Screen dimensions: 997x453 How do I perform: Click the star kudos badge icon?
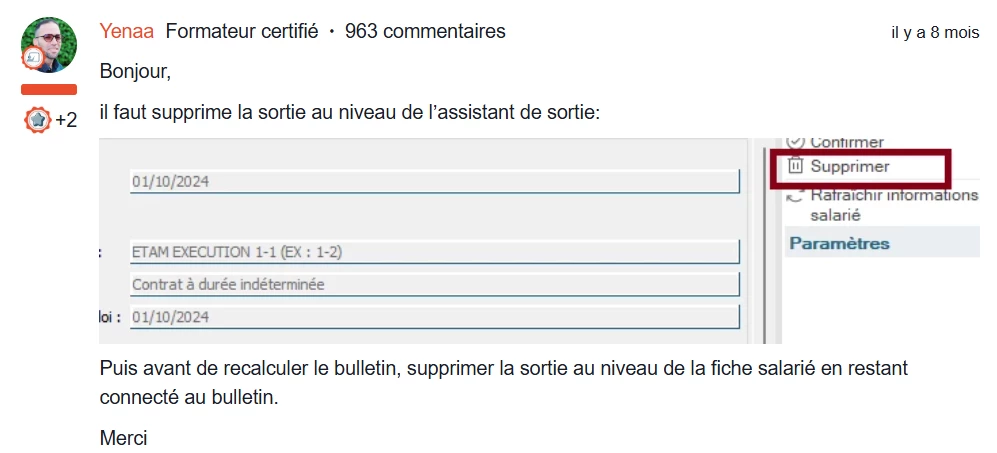click(x=38, y=120)
